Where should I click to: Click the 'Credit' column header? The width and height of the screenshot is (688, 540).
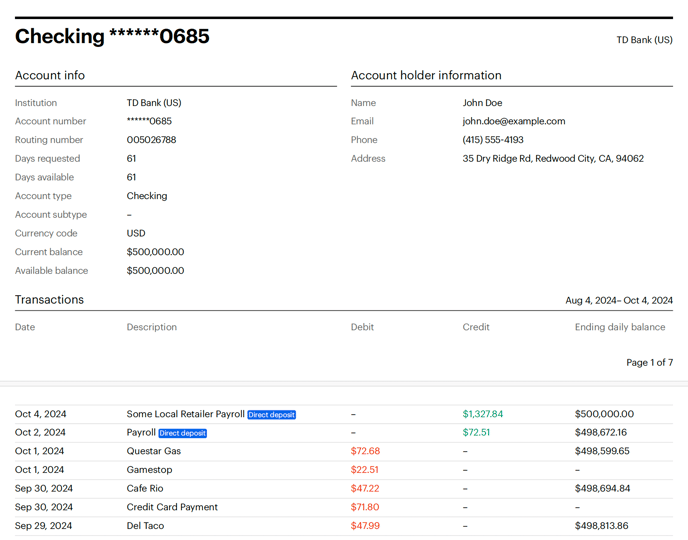pos(476,327)
